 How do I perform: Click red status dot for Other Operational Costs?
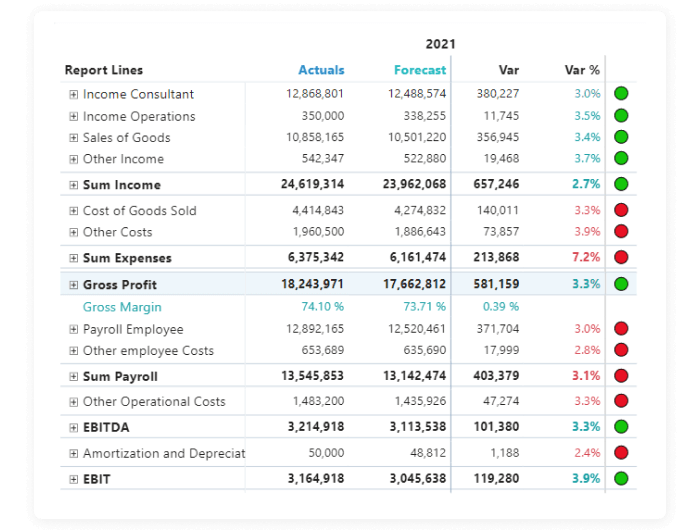pyautogui.click(x=621, y=401)
